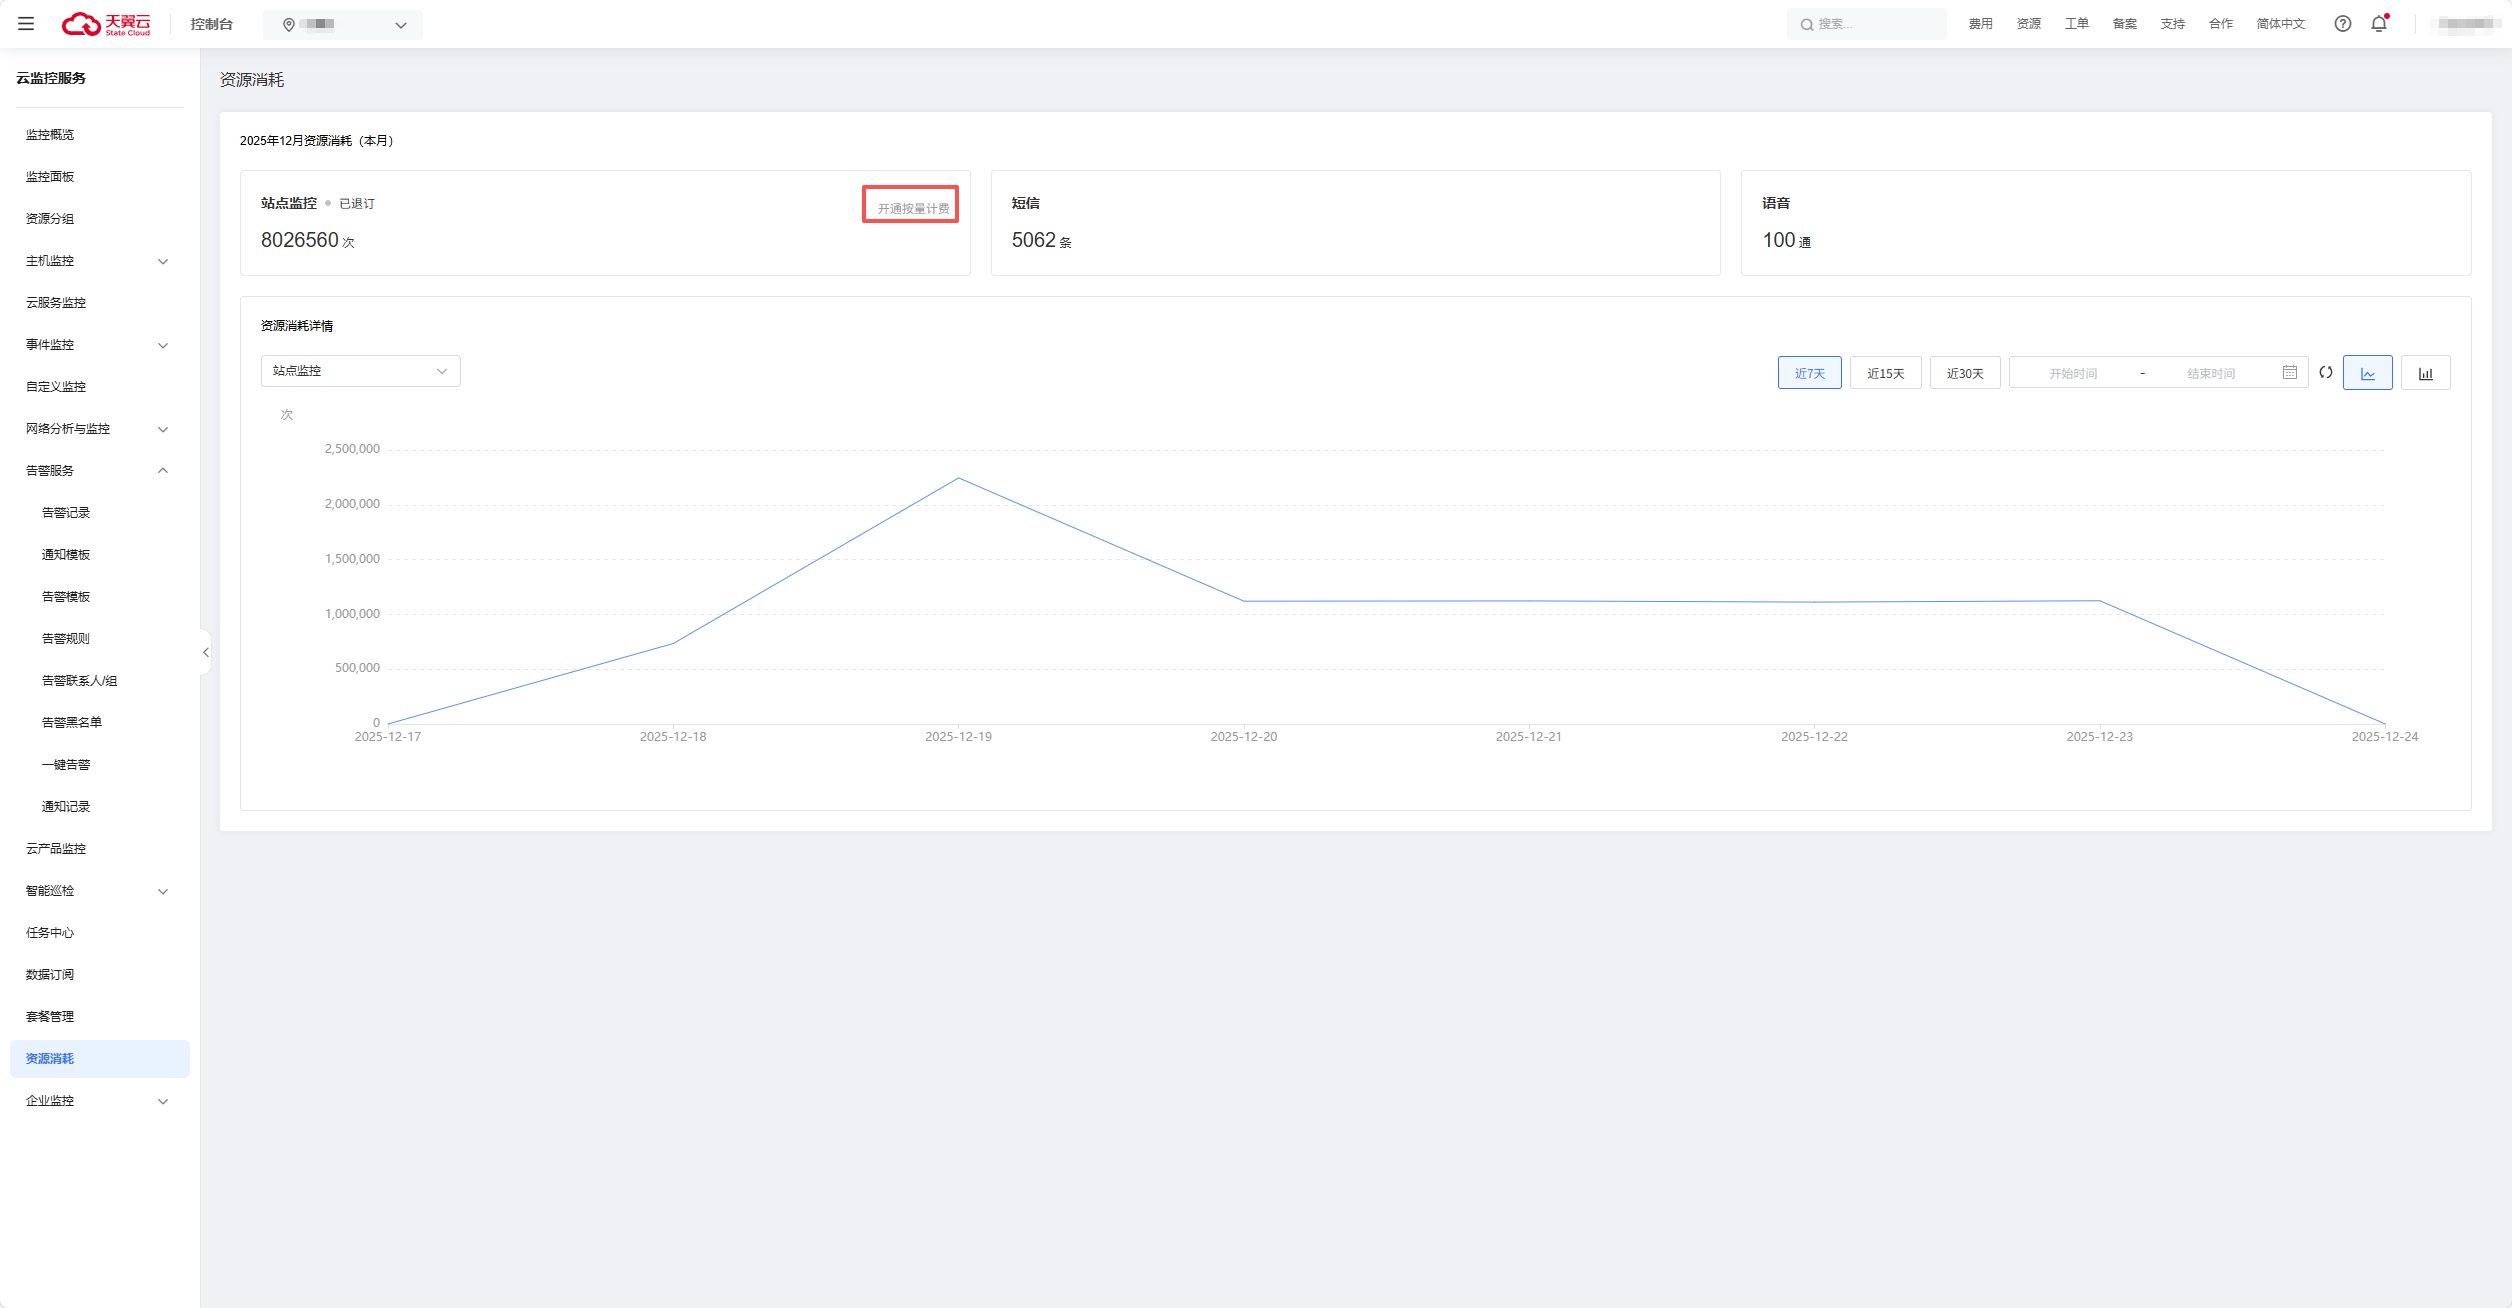Open the 费用 top navigation link
The width and height of the screenshot is (2512, 1308).
1980,24
